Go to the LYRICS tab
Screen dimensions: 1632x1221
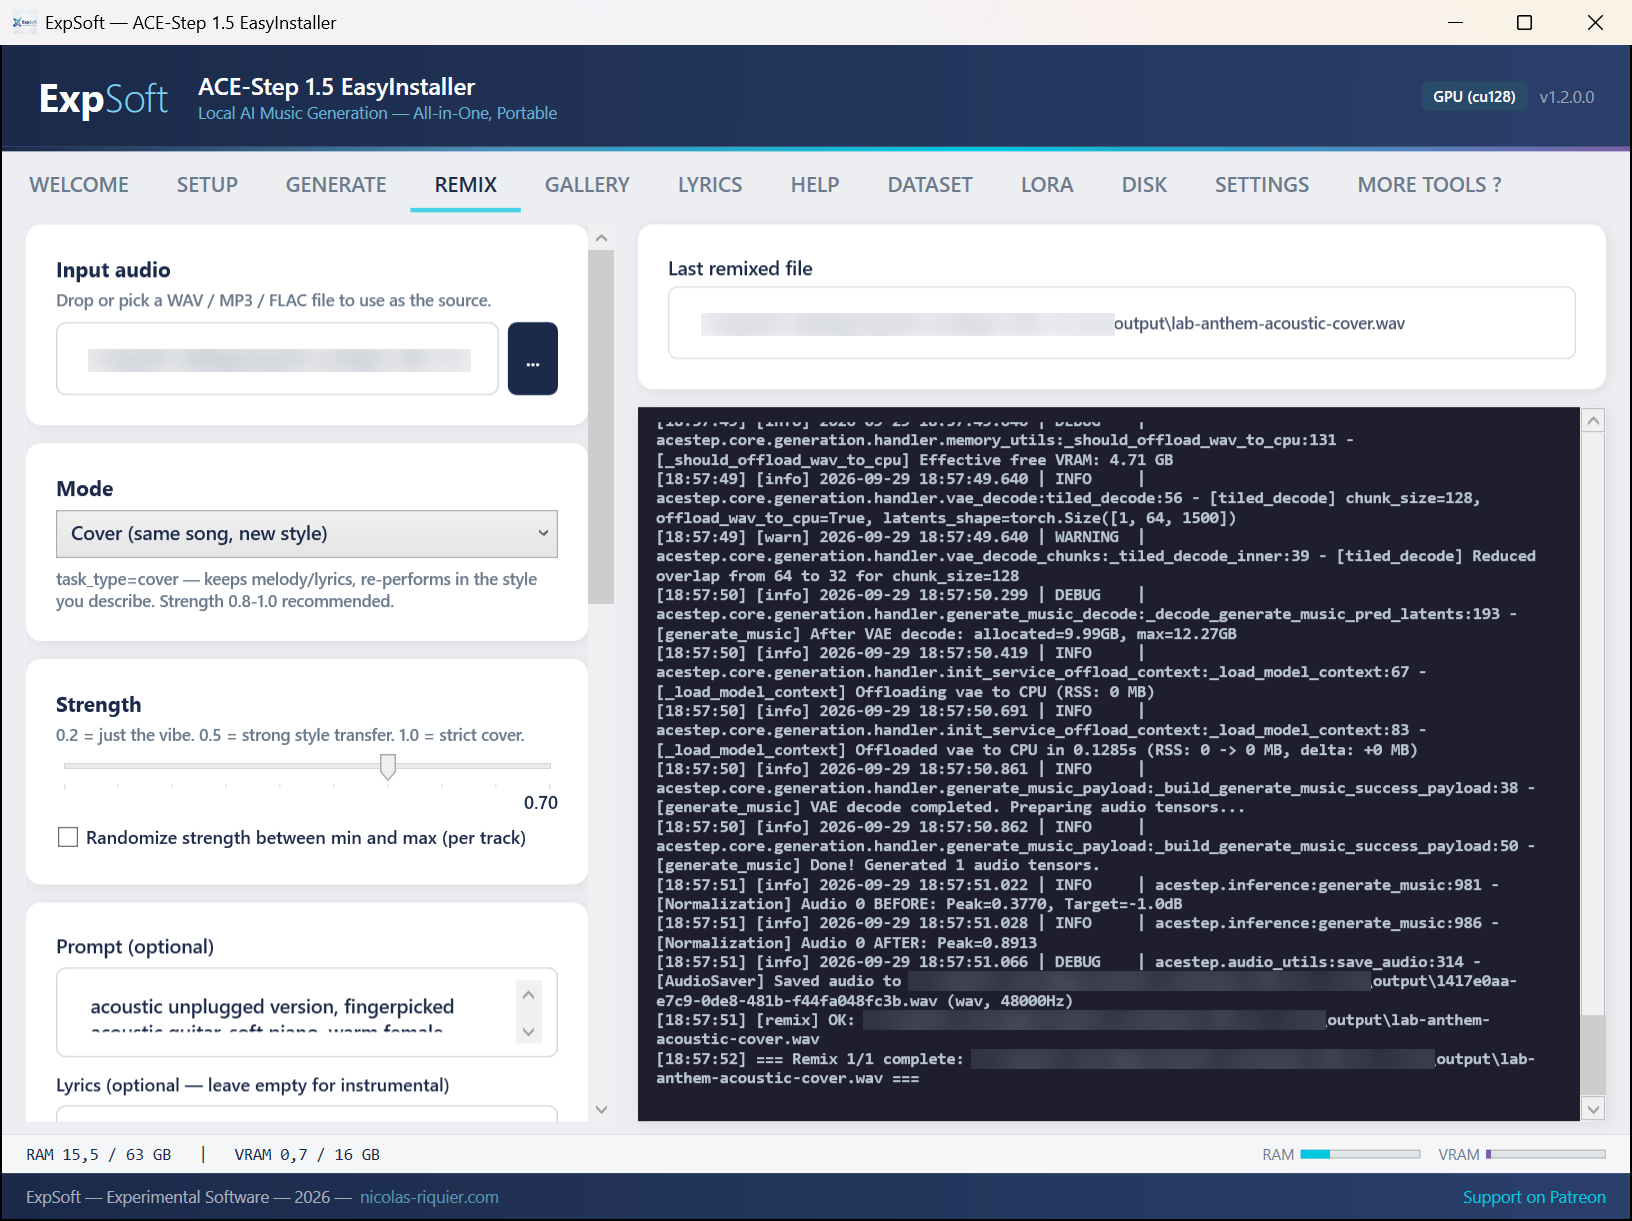710,185
